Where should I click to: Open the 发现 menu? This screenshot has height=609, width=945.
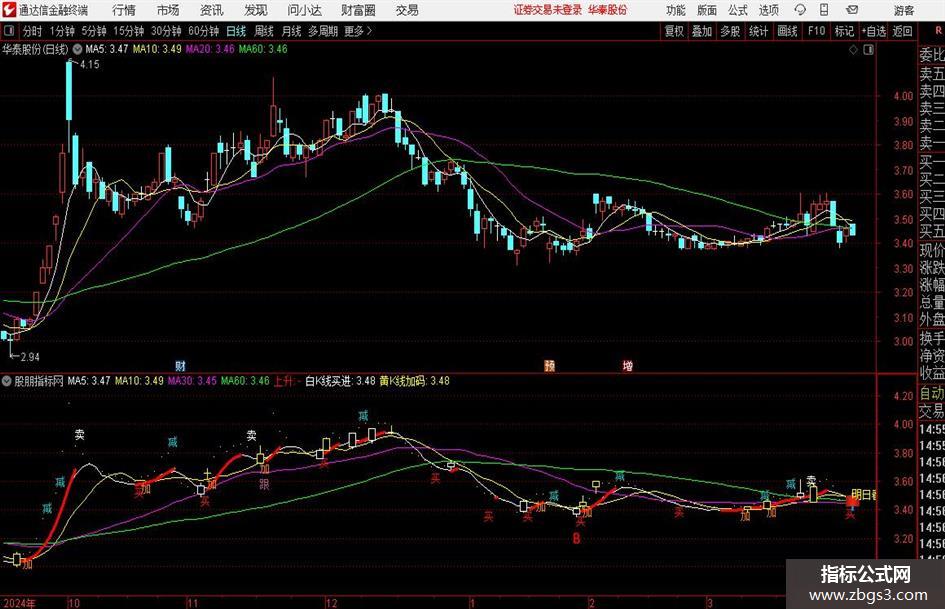[x=256, y=10]
